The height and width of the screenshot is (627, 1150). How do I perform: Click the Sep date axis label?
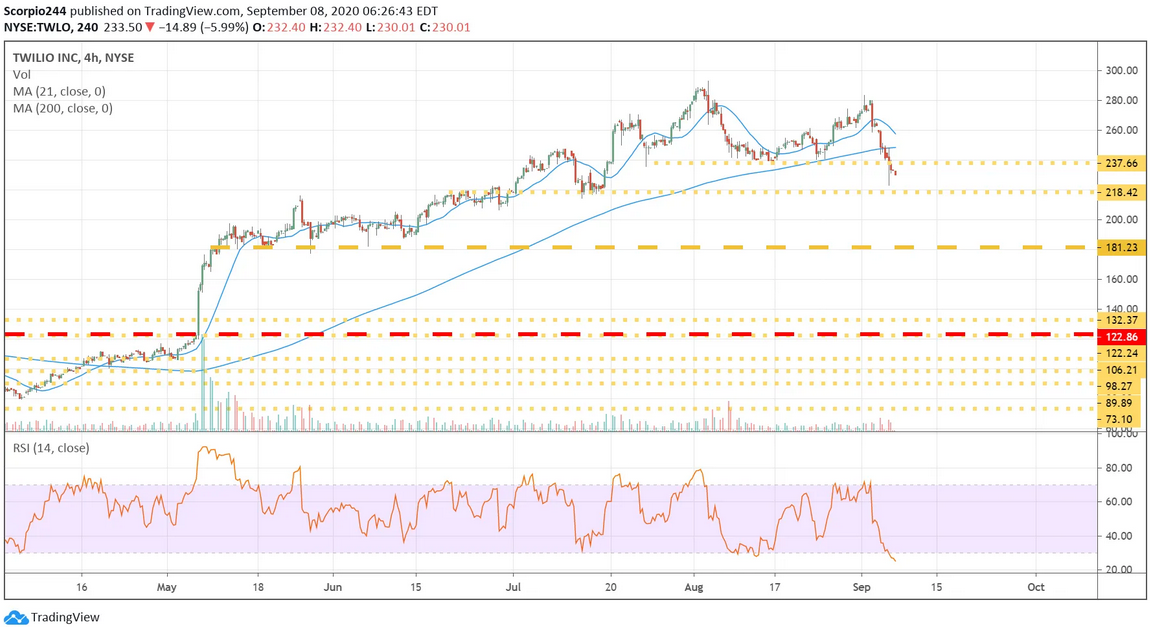pyautogui.click(x=862, y=587)
